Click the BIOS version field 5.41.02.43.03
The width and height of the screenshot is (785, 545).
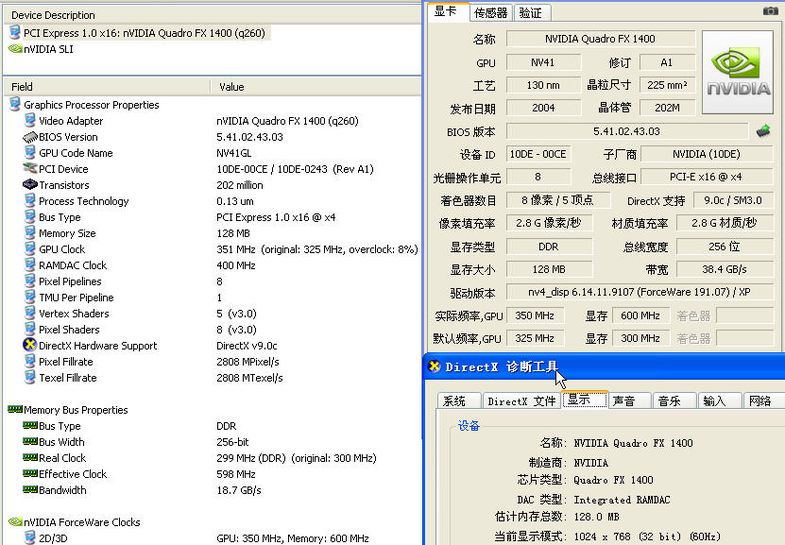(x=627, y=131)
